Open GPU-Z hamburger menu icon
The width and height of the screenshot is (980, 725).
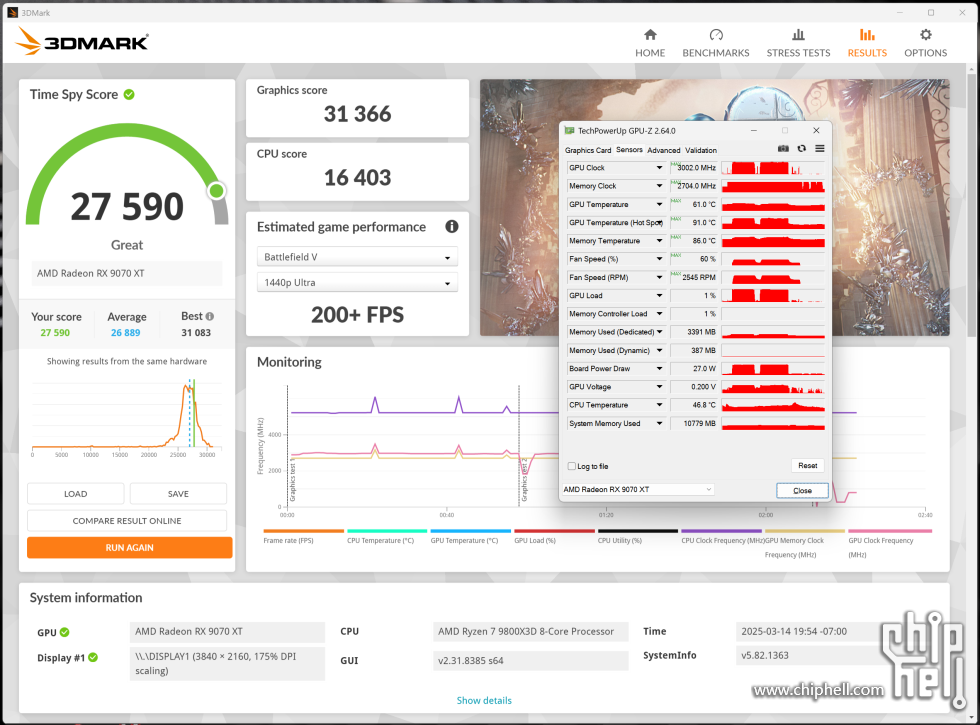pyautogui.click(x=819, y=149)
